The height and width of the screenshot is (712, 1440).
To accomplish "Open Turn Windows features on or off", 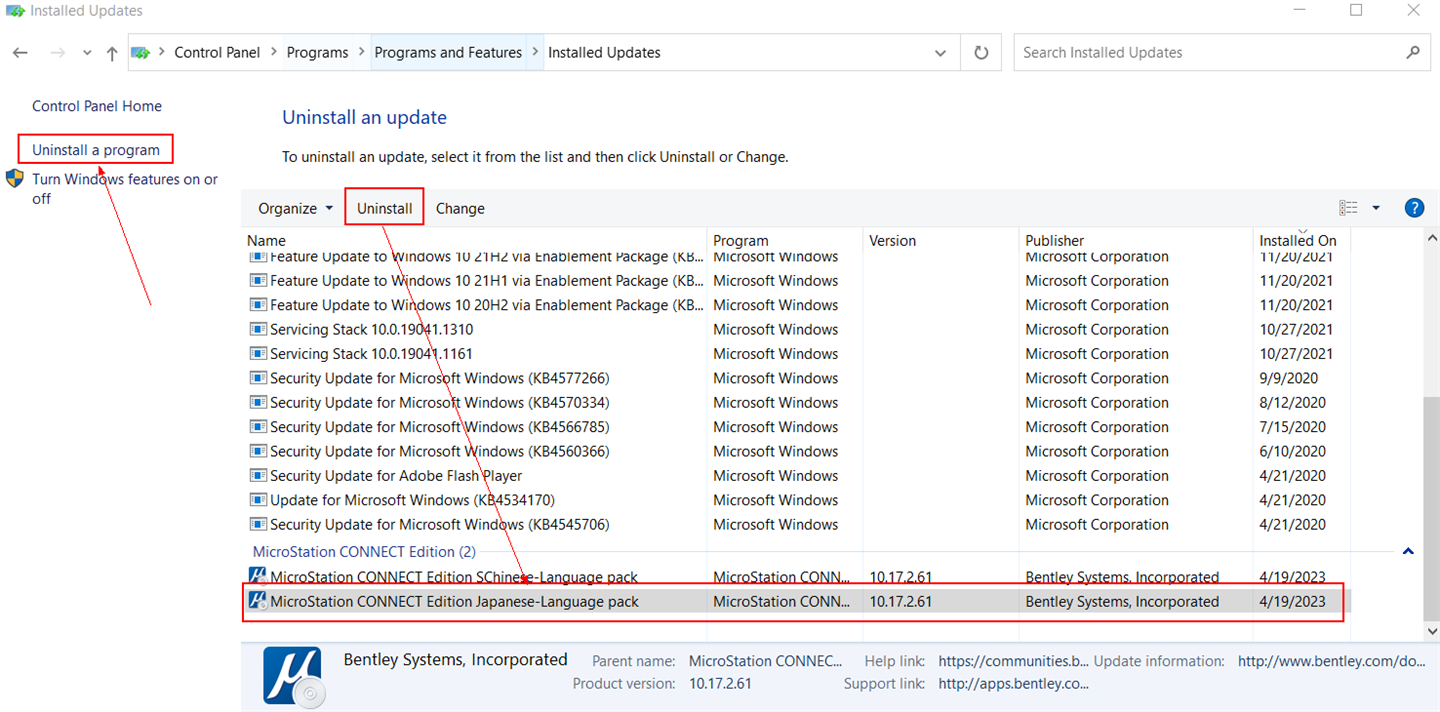I will [125, 189].
